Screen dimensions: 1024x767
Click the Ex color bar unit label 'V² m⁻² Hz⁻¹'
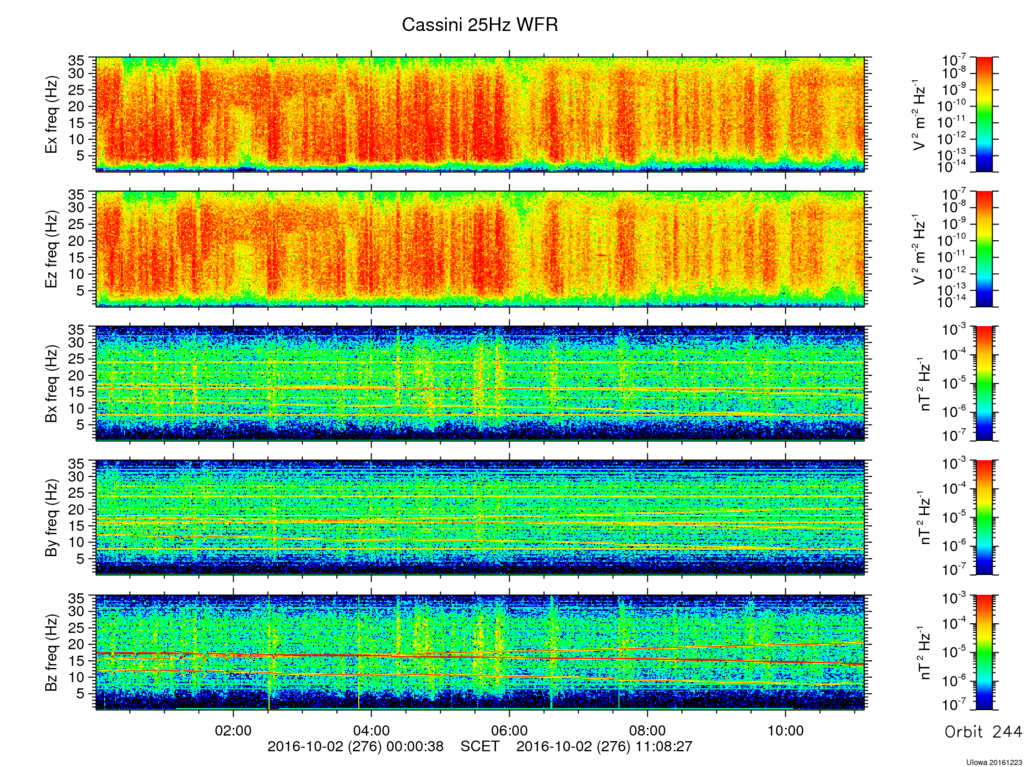pyautogui.click(x=920, y=114)
